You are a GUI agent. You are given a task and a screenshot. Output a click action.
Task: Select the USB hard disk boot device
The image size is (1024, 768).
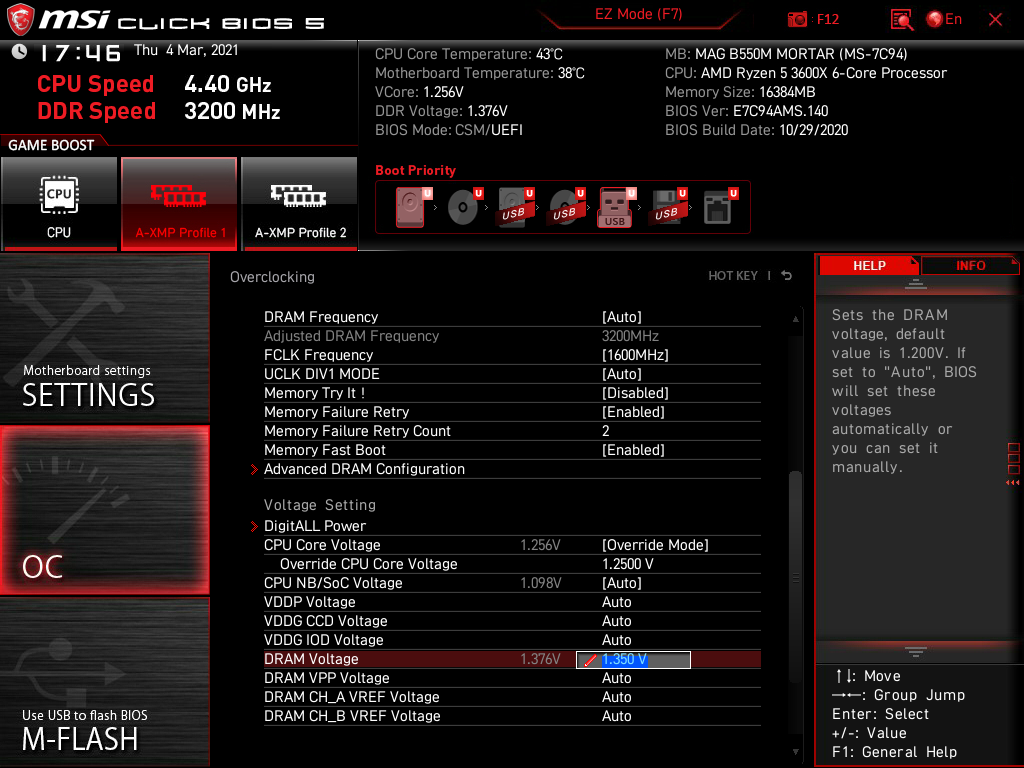(x=516, y=207)
